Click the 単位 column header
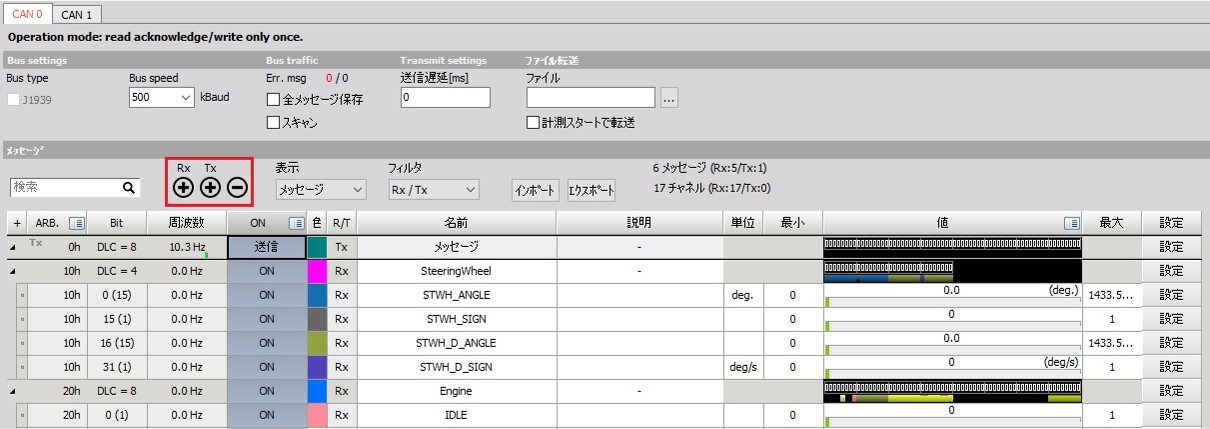 [741, 223]
